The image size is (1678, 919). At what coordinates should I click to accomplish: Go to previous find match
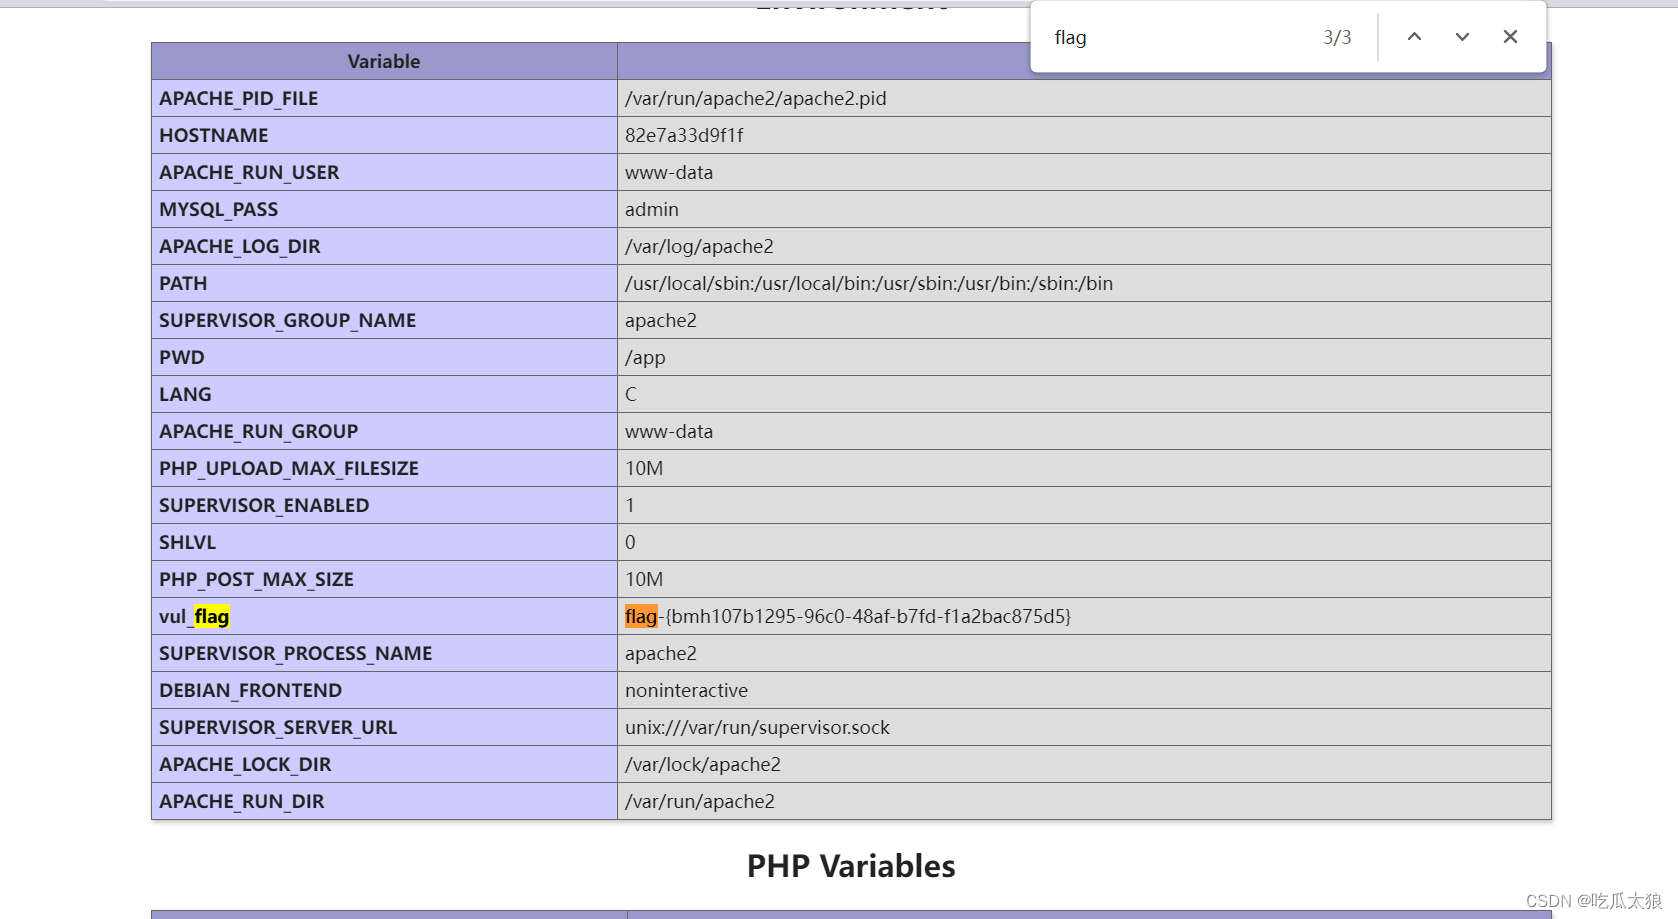point(1414,37)
